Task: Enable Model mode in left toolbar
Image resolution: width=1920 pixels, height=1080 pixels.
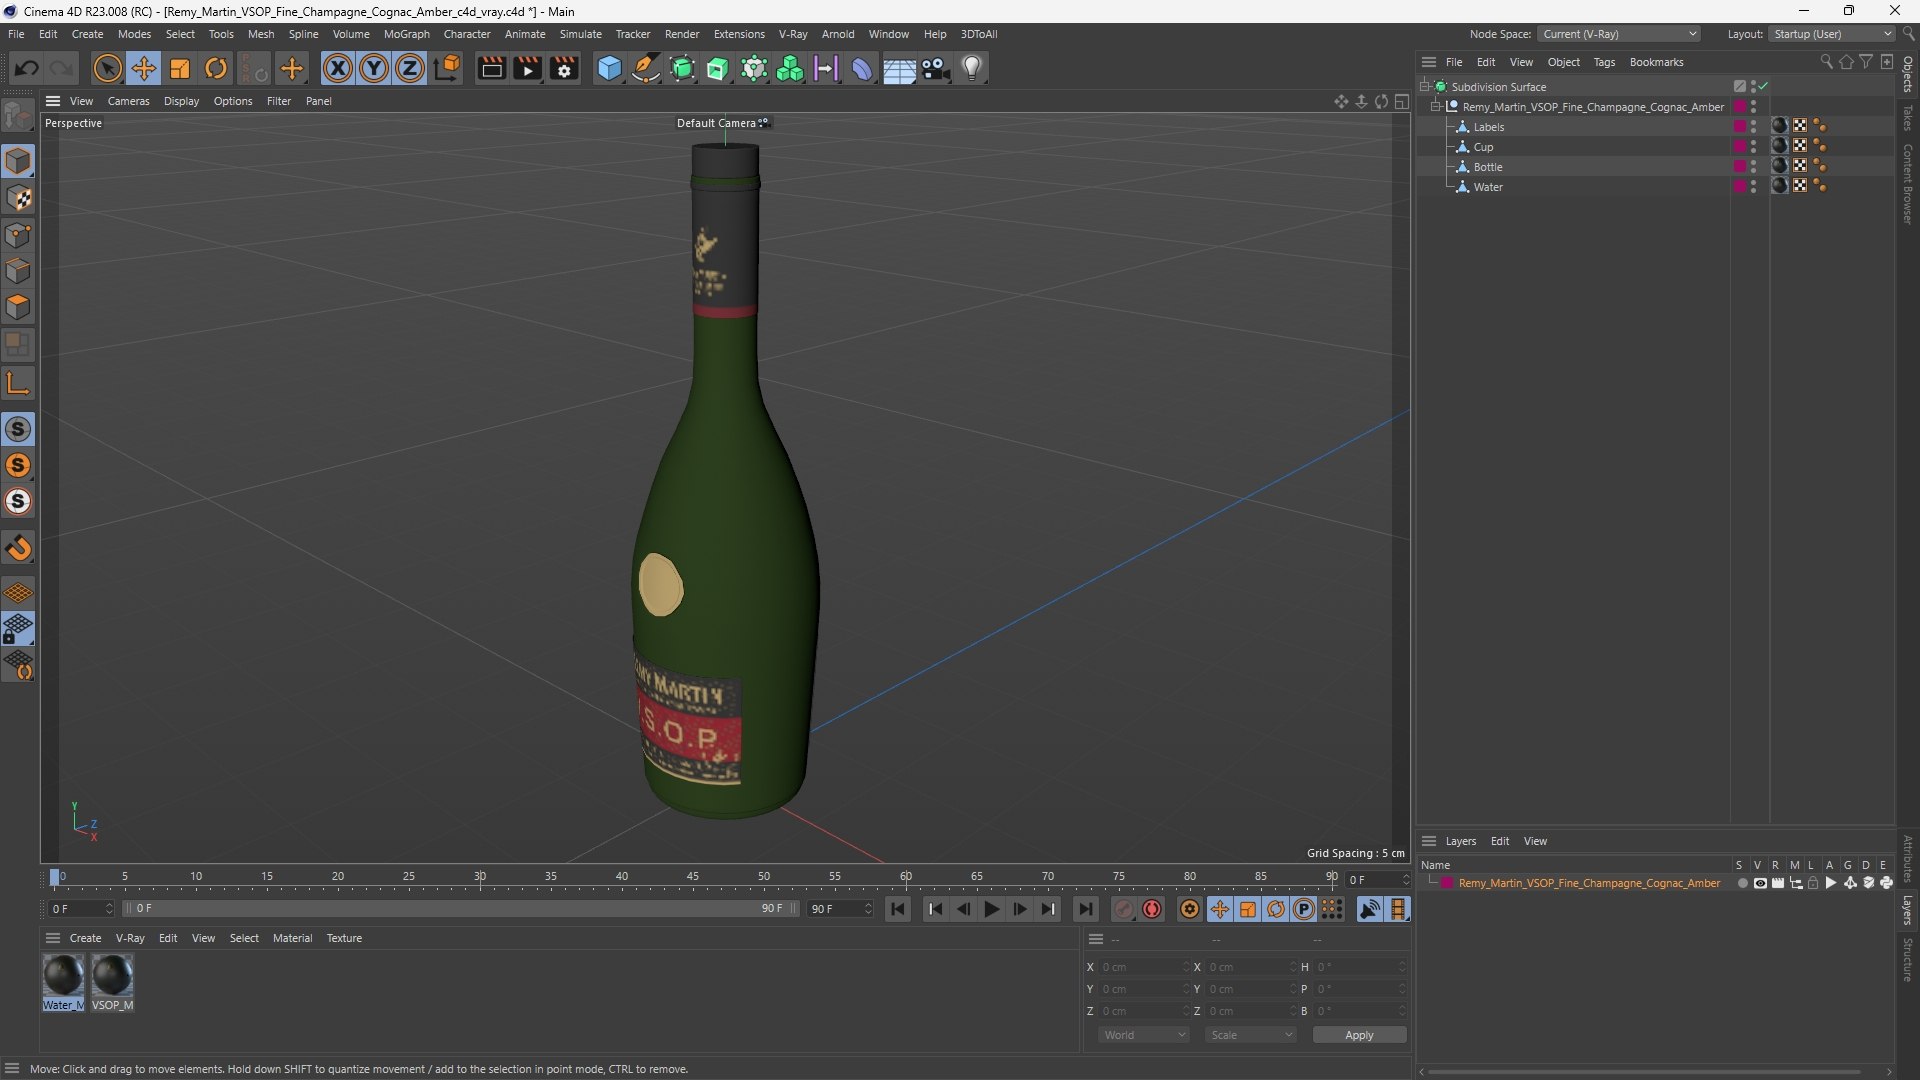Action: [x=18, y=161]
